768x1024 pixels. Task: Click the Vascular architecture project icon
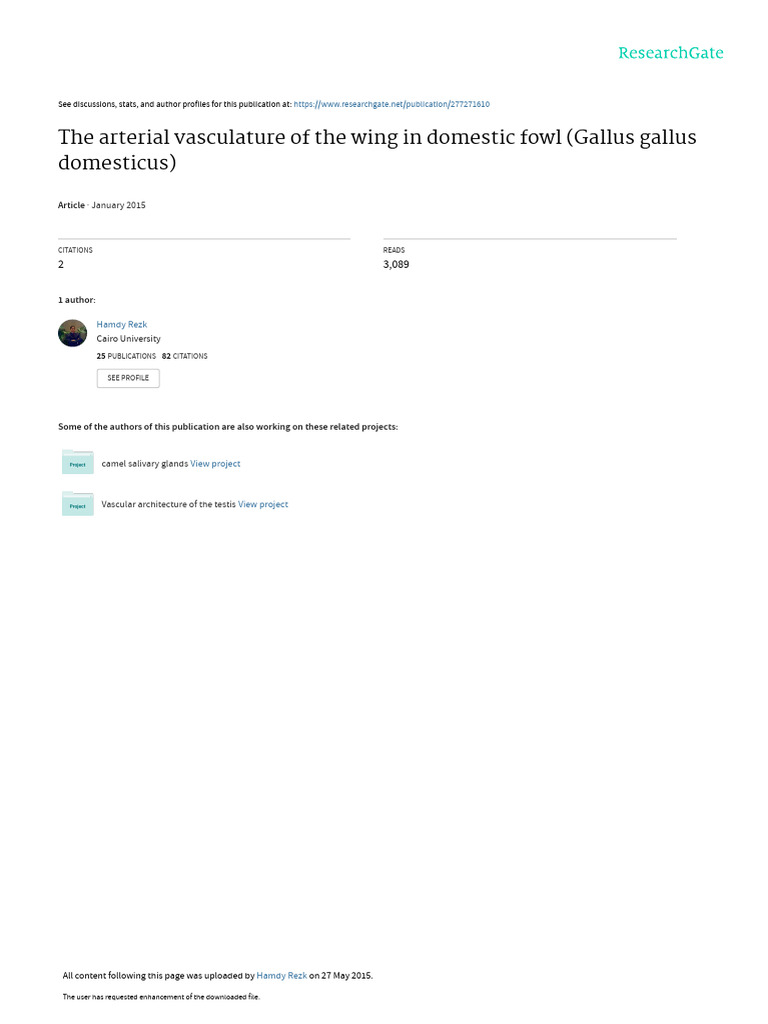77,504
